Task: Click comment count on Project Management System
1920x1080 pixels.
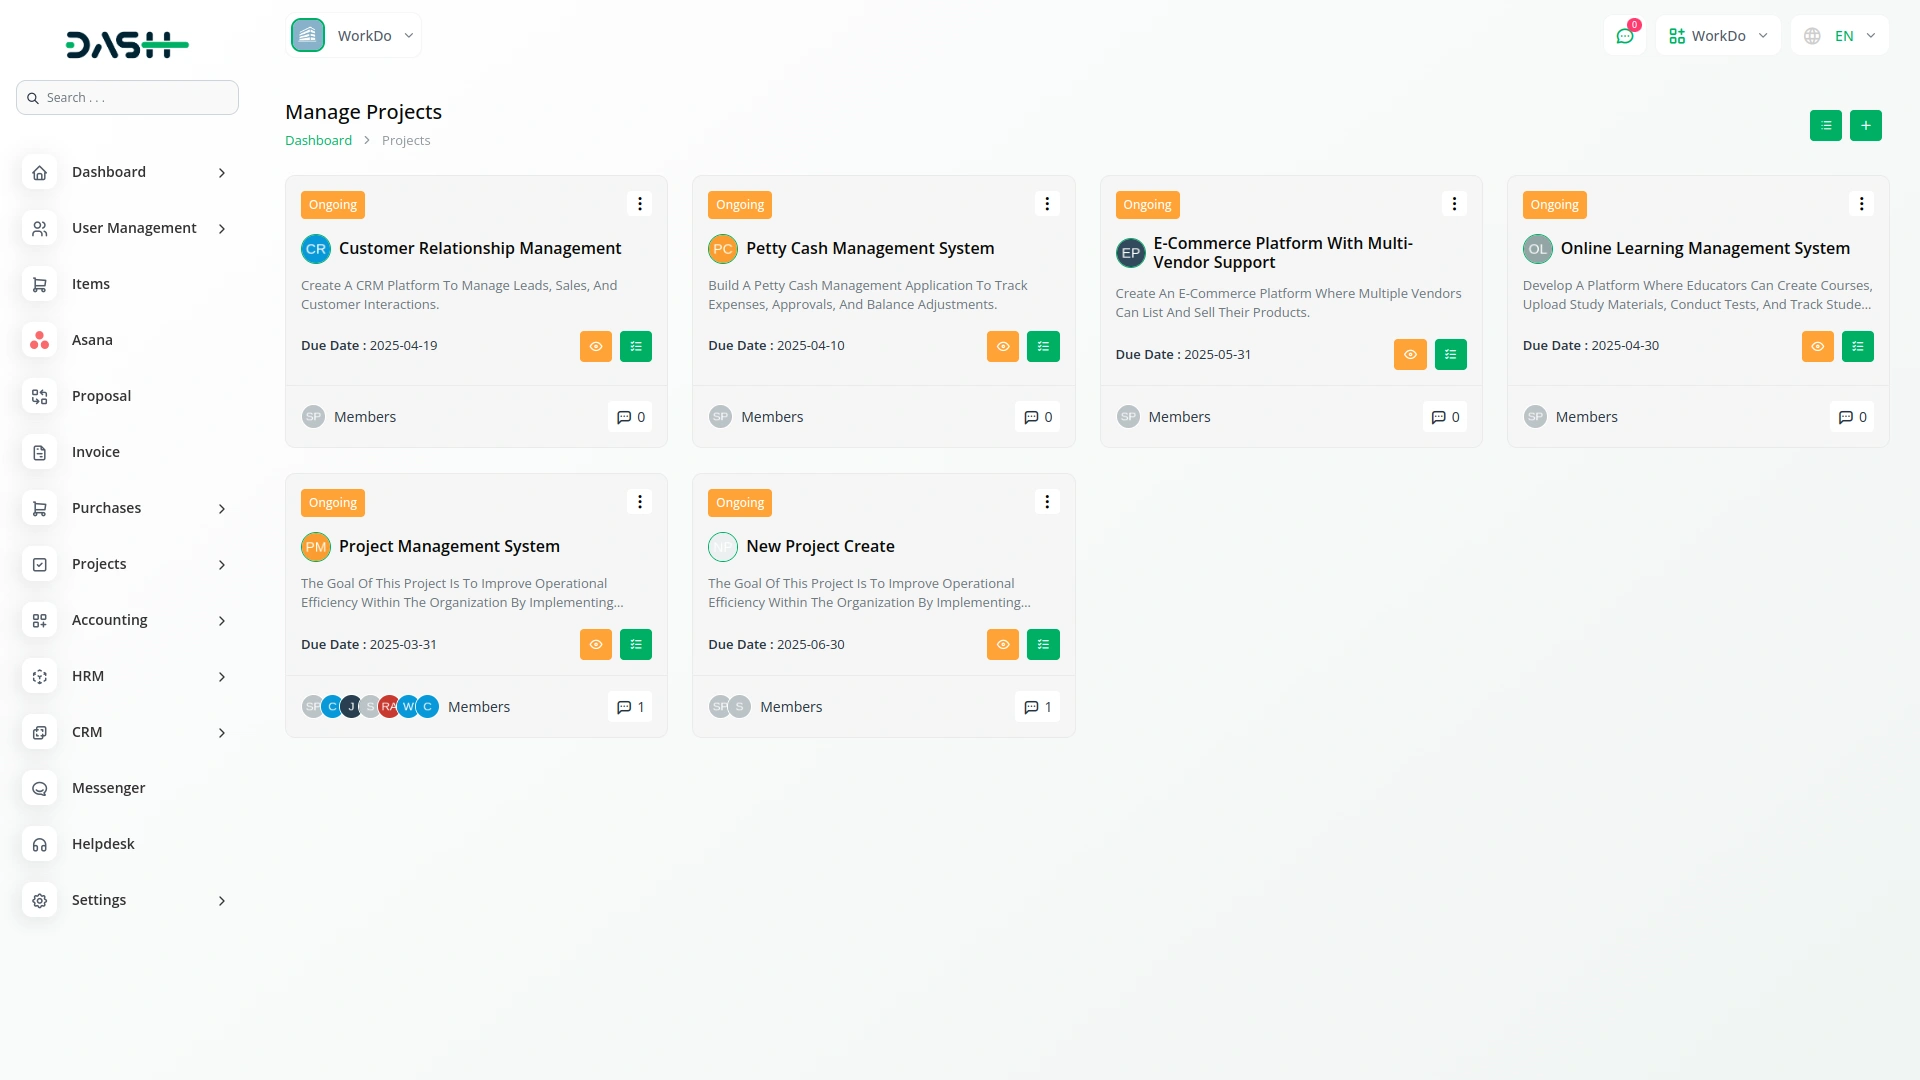Action: click(630, 707)
